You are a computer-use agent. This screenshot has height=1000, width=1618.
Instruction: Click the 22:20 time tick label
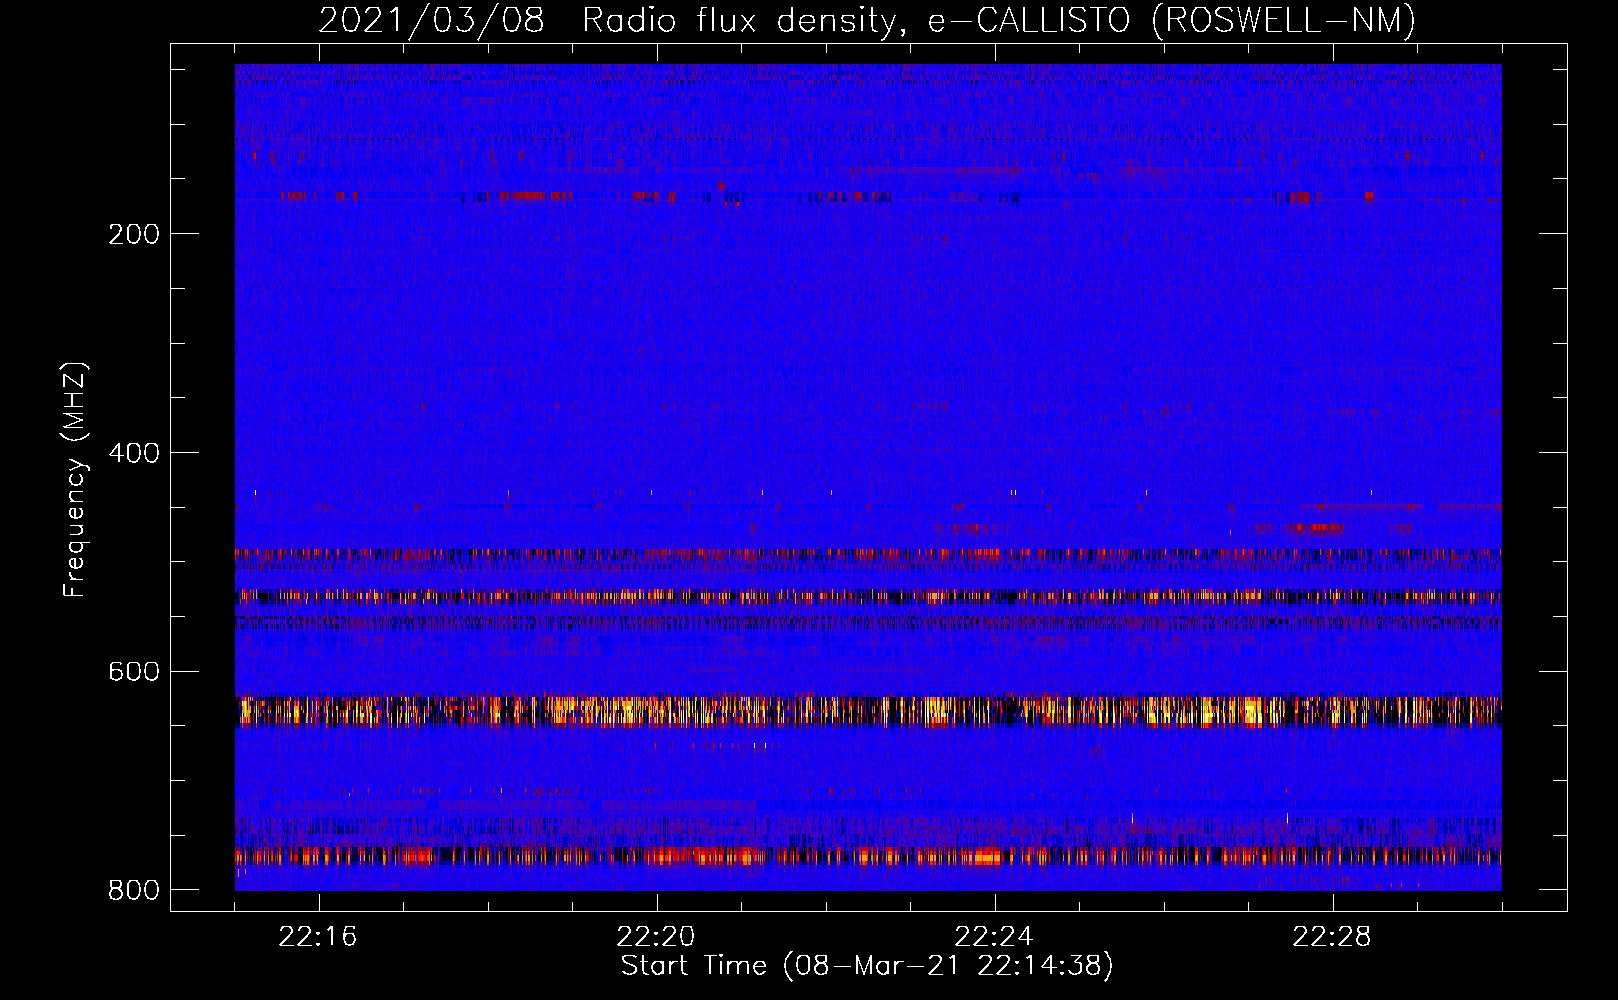[656, 937]
